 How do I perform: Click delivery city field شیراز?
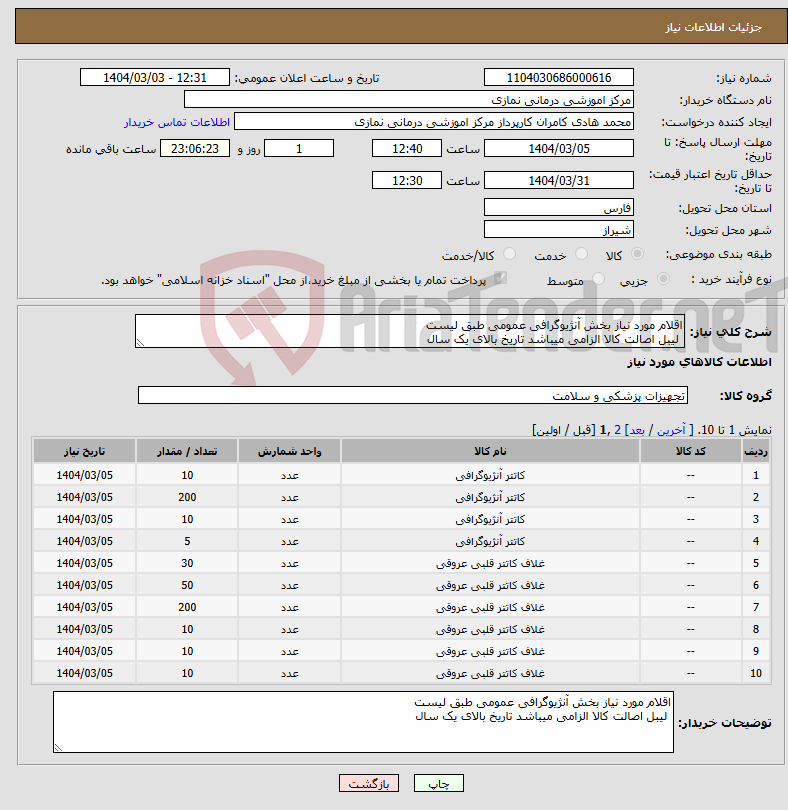[559, 230]
